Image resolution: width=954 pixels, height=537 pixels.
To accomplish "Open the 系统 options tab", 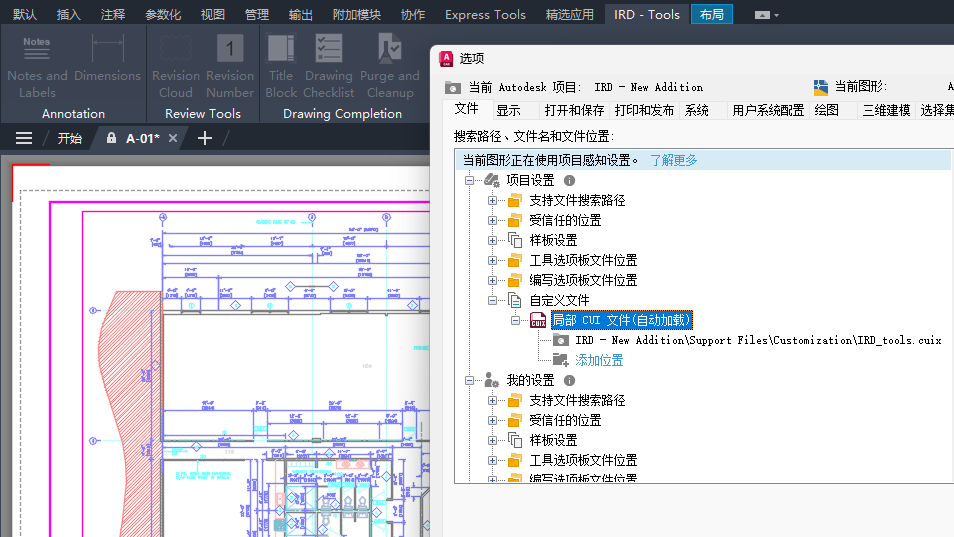I will coord(697,110).
